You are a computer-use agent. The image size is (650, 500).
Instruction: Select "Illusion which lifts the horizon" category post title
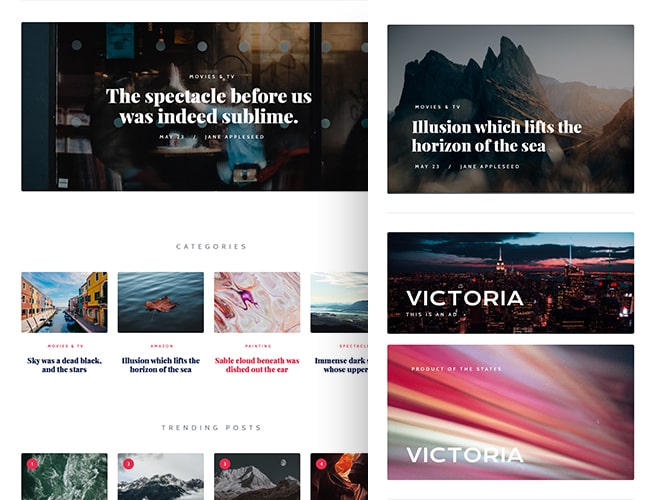pyautogui.click(x=161, y=365)
